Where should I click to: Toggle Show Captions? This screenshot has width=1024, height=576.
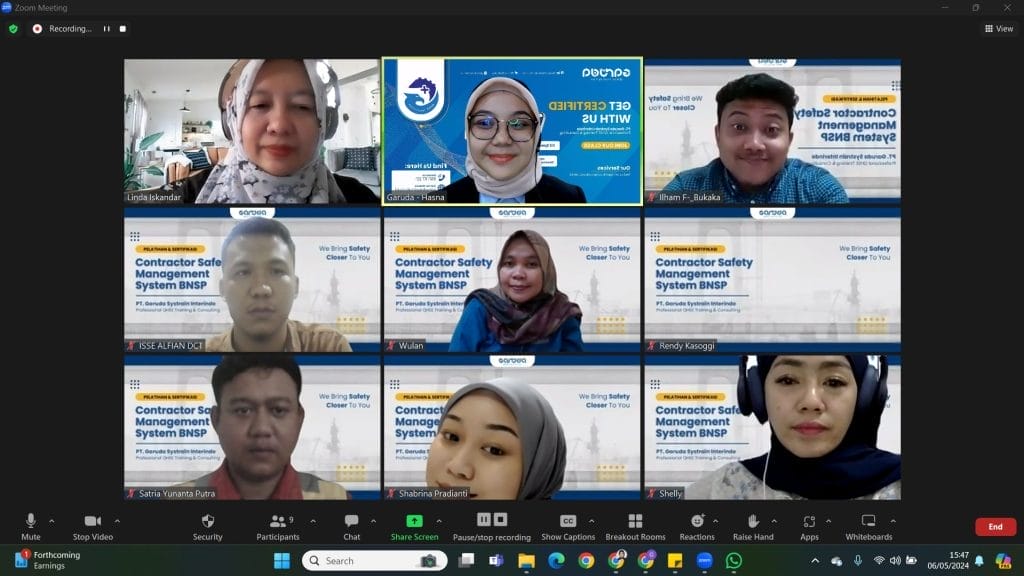pyautogui.click(x=568, y=526)
